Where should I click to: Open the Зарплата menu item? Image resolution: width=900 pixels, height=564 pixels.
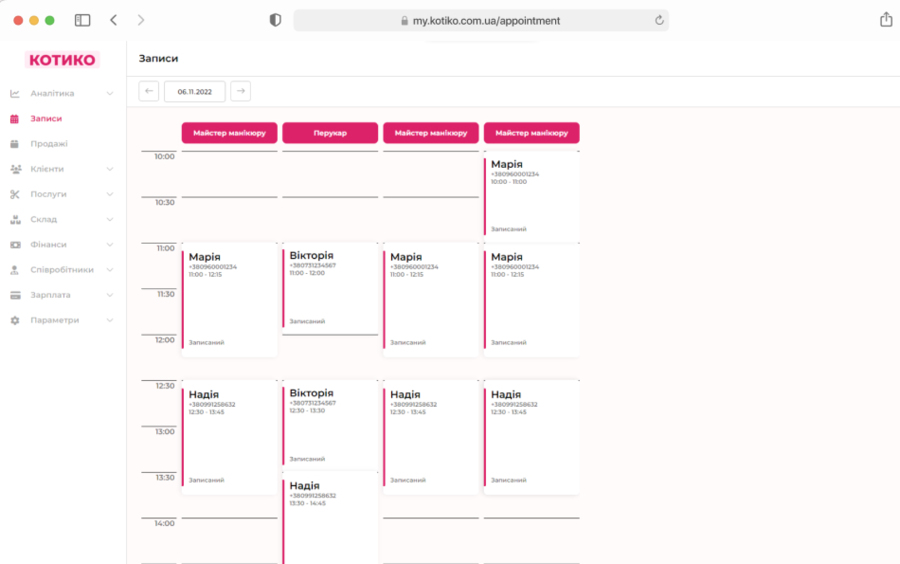click(x=50, y=295)
